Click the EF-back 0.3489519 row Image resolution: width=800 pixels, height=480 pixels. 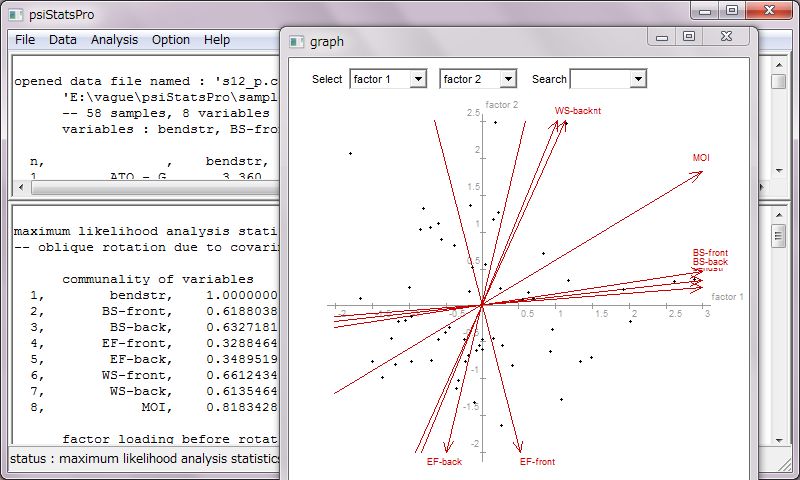click(x=154, y=359)
